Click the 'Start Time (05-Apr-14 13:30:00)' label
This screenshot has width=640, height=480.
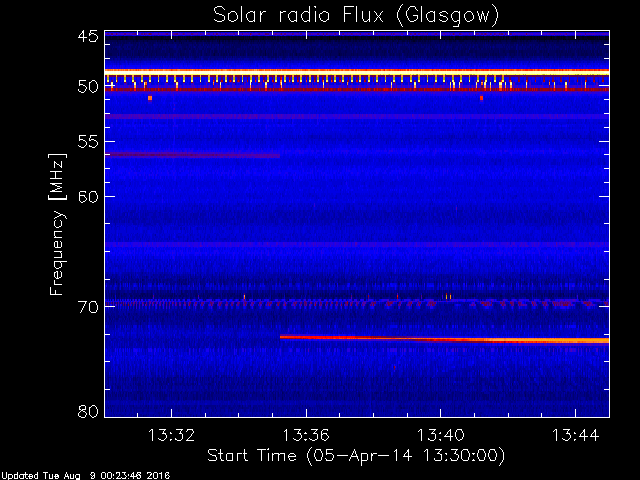356,456
